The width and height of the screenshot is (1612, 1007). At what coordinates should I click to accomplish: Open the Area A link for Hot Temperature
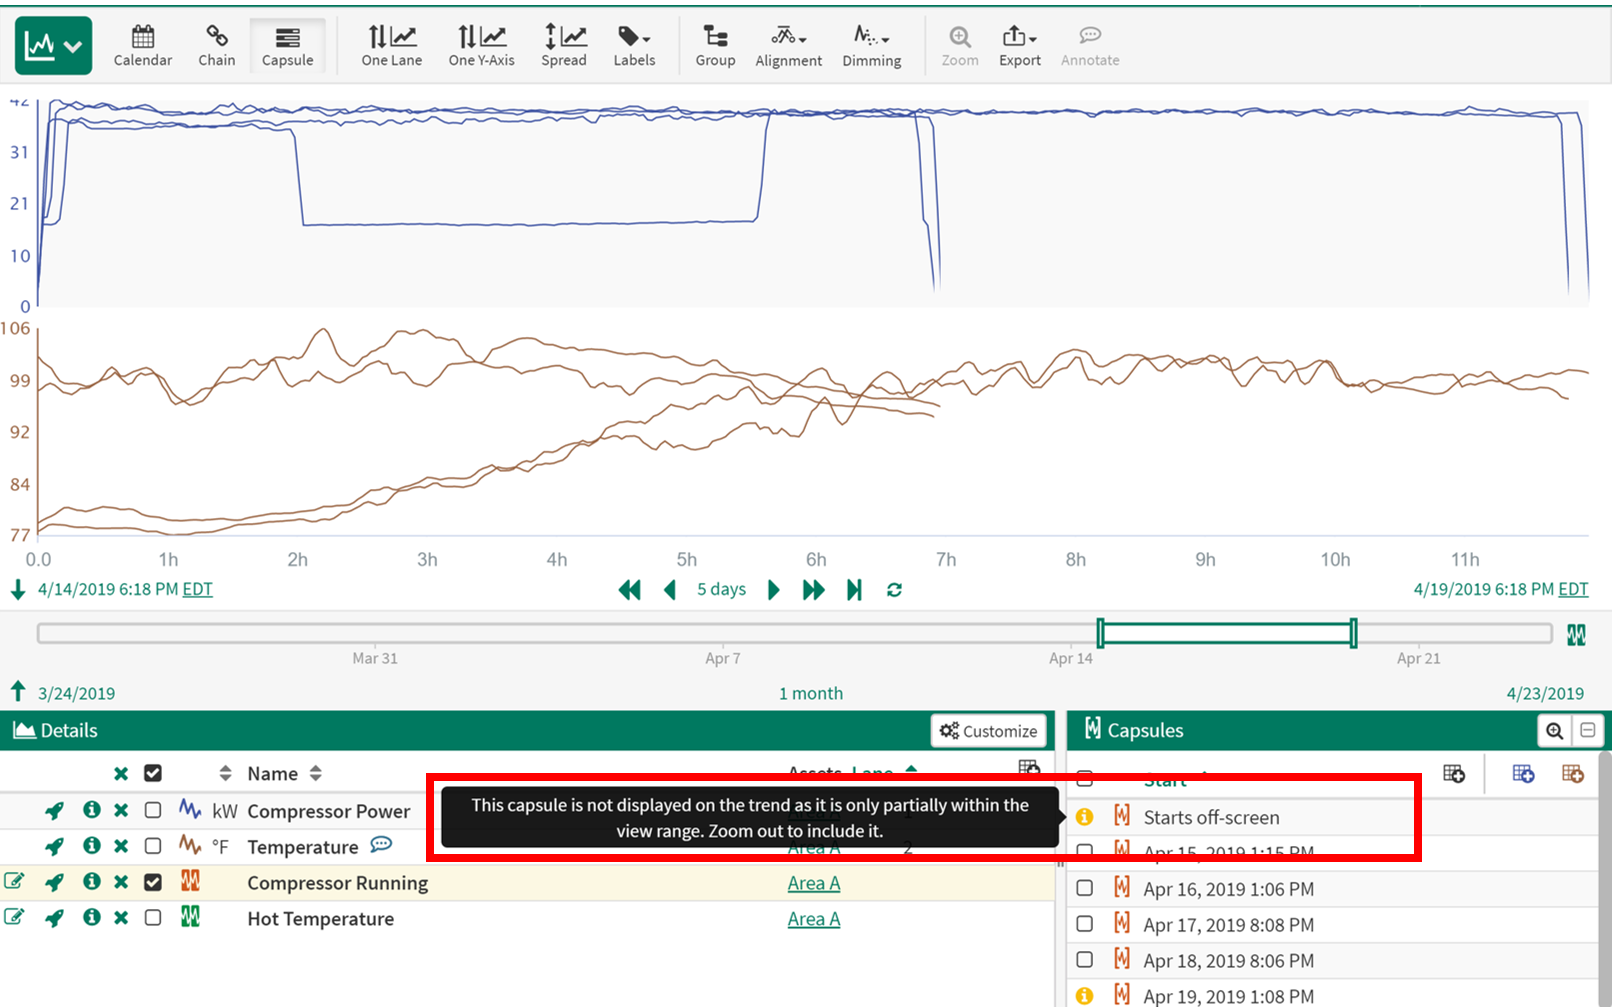click(x=813, y=919)
